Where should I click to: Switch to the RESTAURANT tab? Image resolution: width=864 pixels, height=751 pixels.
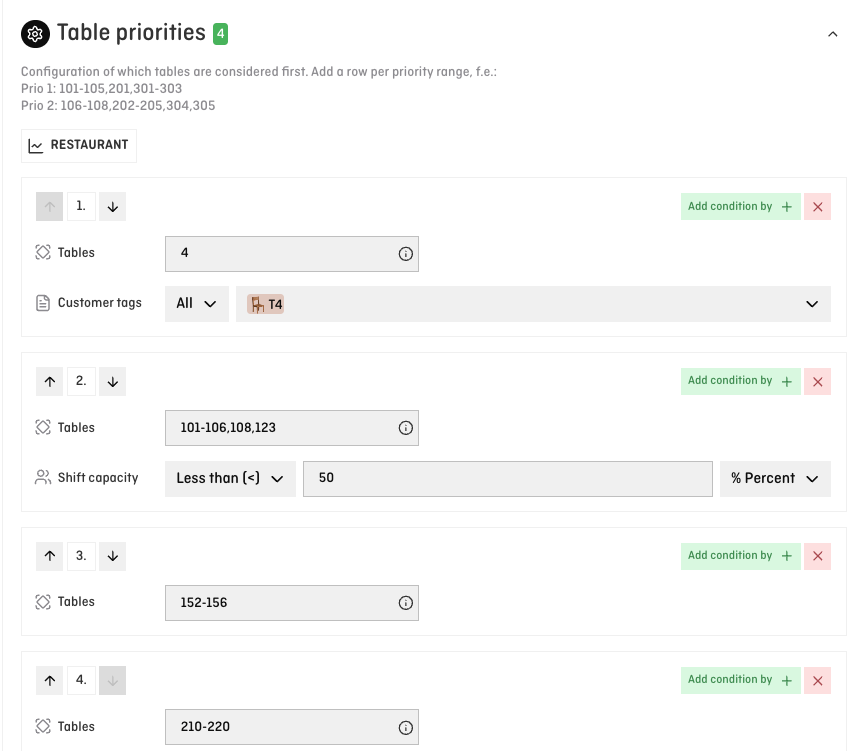(x=78, y=145)
